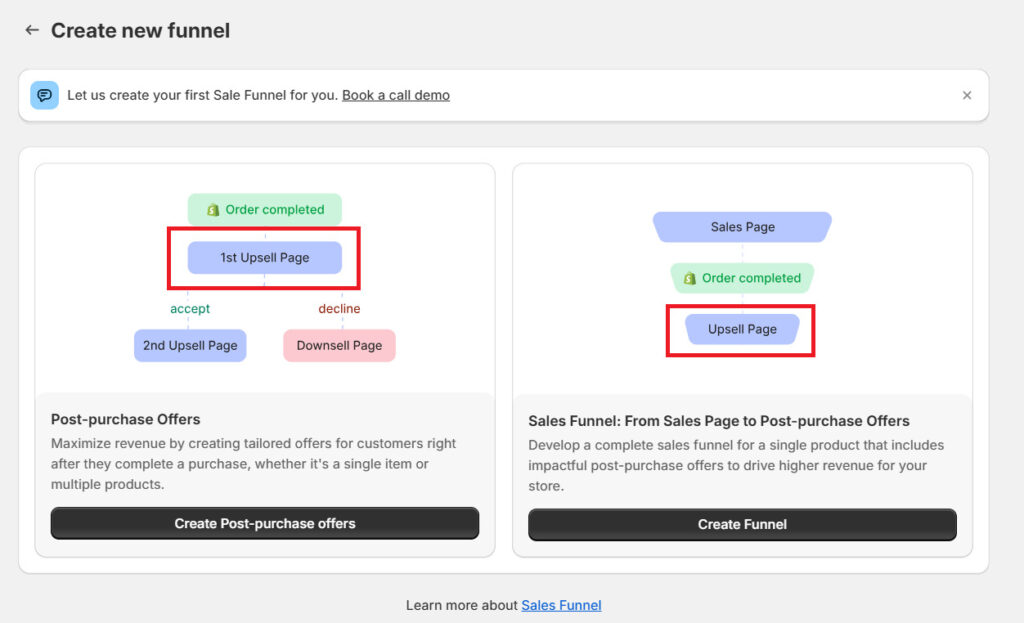Viewport: 1024px width, 623px height.
Task: Click the Shopify bag icon on right Order completed badge
Action: (688, 278)
